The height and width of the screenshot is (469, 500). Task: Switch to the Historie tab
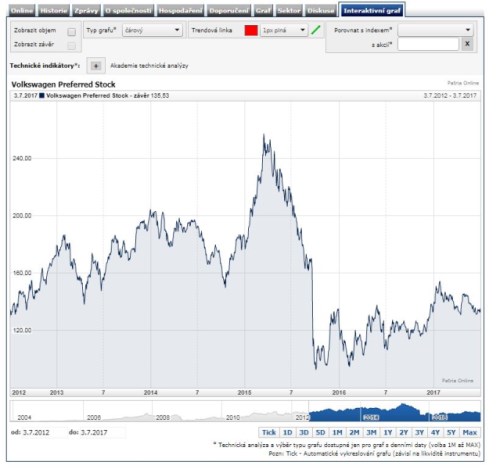pyautogui.click(x=53, y=11)
